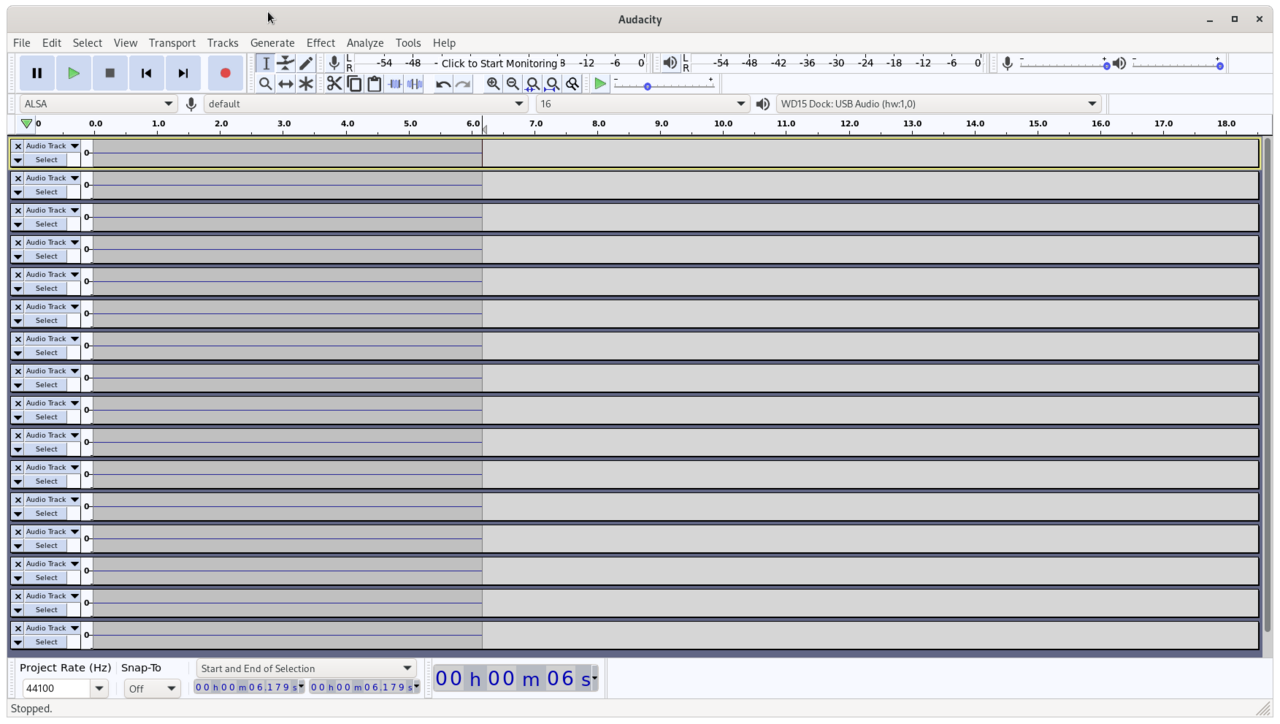Click the Play-at-speed green icon
Image resolution: width=1280 pixels, height=724 pixels.
coord(600,84)
